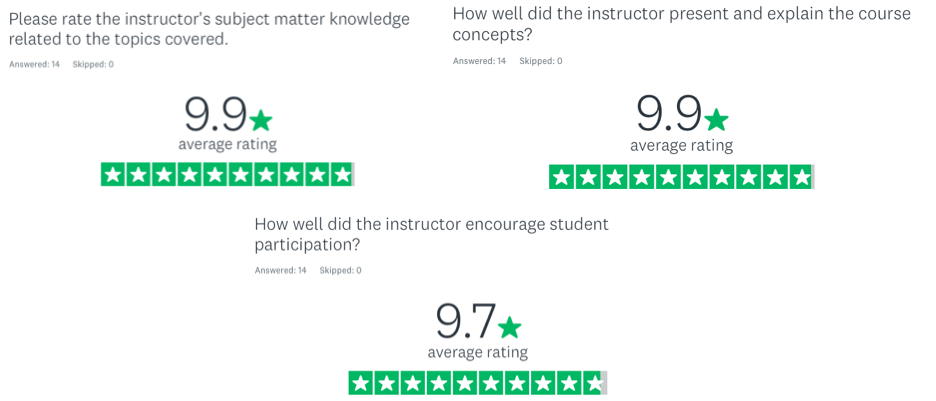This screenshot has width=936, height=401.
Task: Click the first 9.9 rating number on left
Action: tap(215, 114)
